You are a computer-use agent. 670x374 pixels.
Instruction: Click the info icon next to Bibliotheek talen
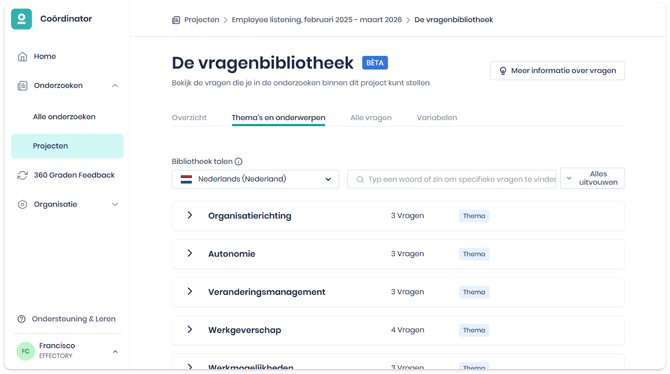tap(238, 162)
